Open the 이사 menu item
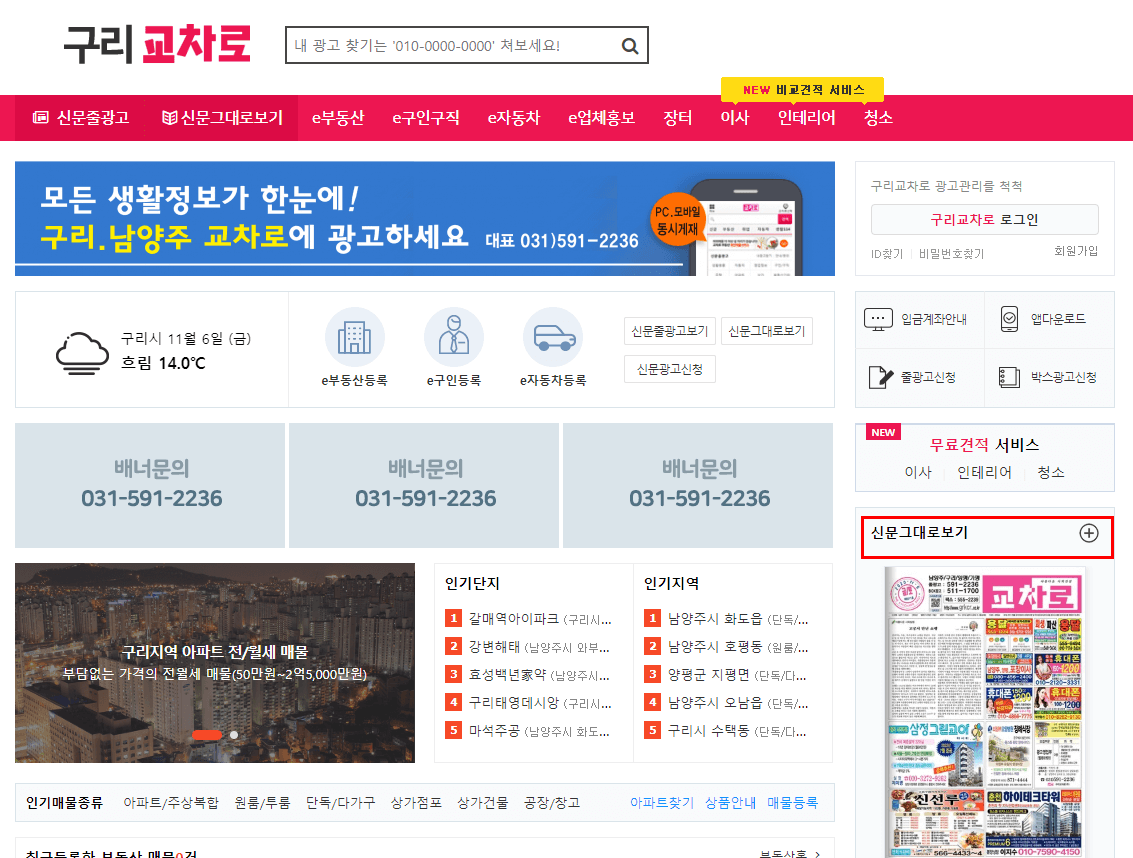This screenshot has height=858, width=1133. (x=735, y=117)
